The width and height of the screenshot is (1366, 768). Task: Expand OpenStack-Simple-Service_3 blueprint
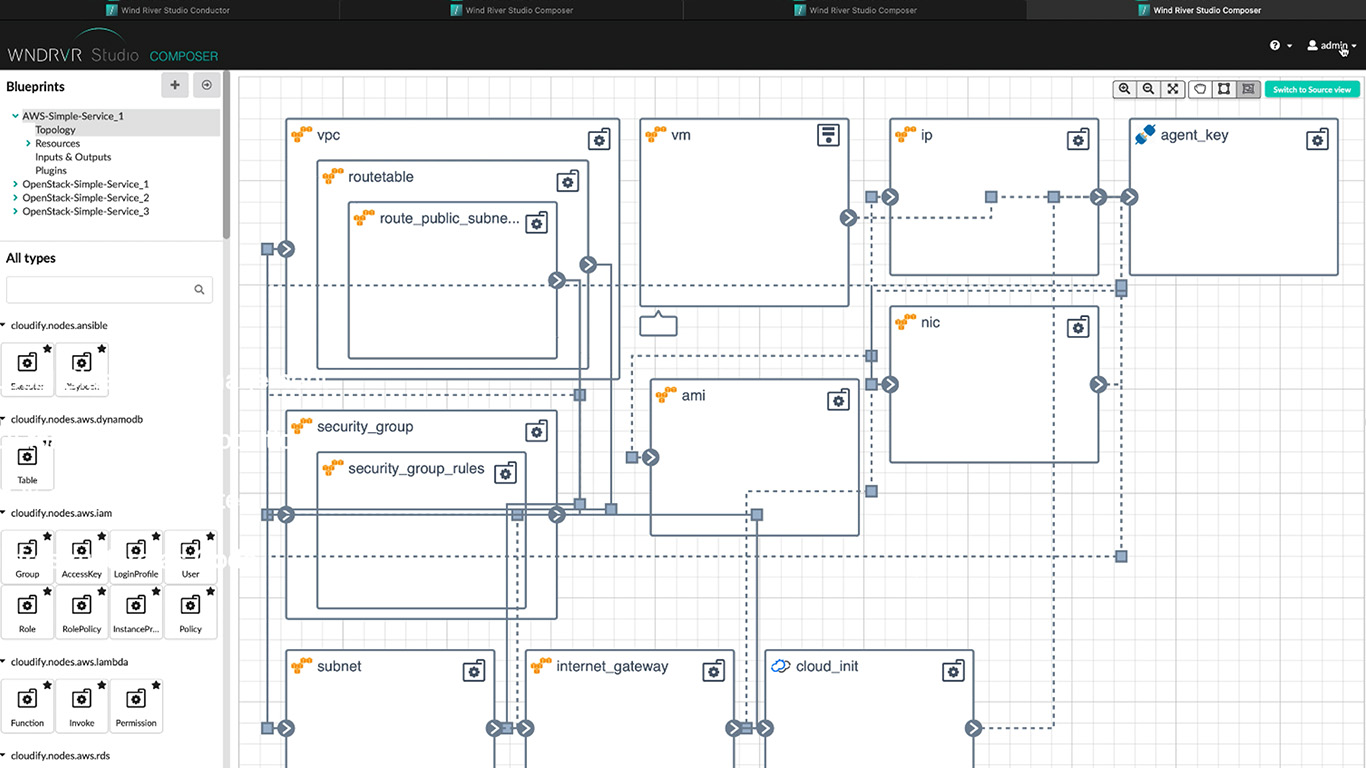pos(15,211)
